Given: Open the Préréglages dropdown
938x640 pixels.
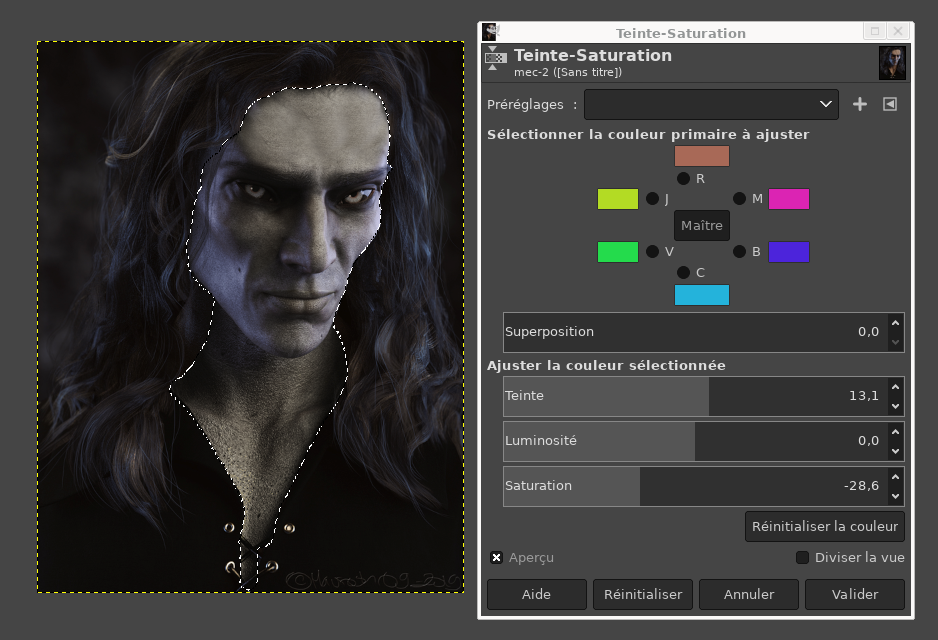Looking at the screenshot, I should click(711, 104).
